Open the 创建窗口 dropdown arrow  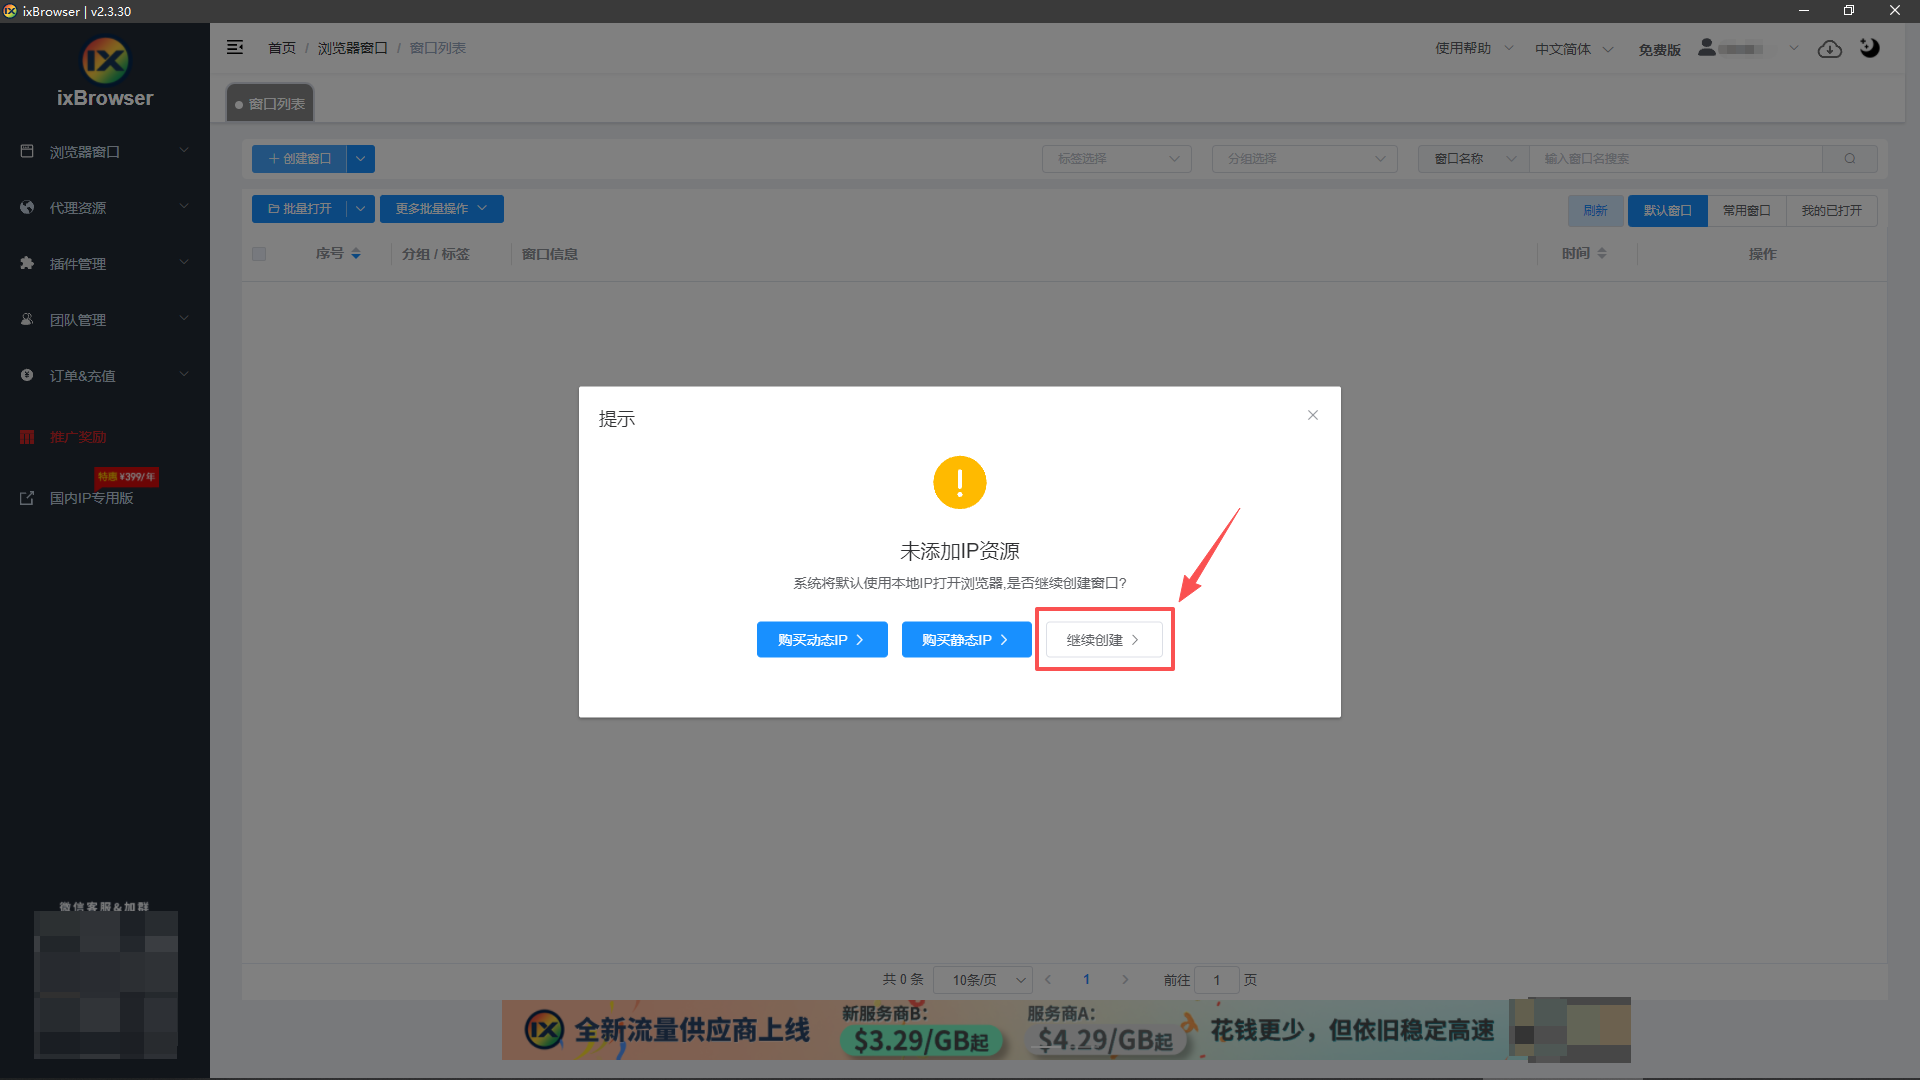(x=361, y=158)
